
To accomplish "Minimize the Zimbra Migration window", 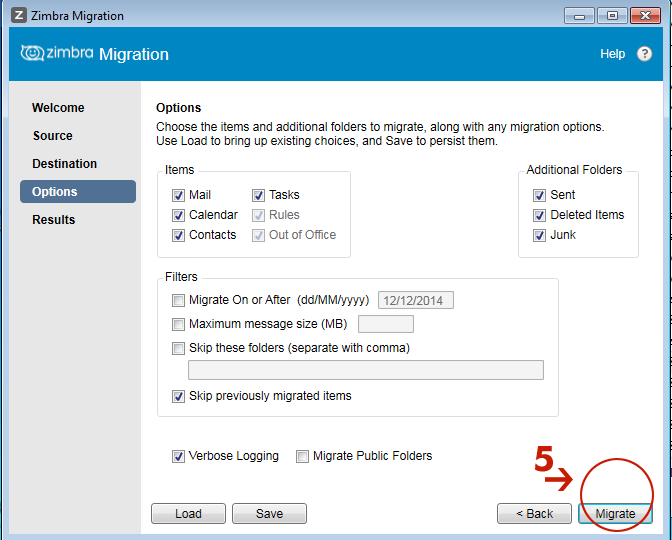I will (x=579, y=16).
